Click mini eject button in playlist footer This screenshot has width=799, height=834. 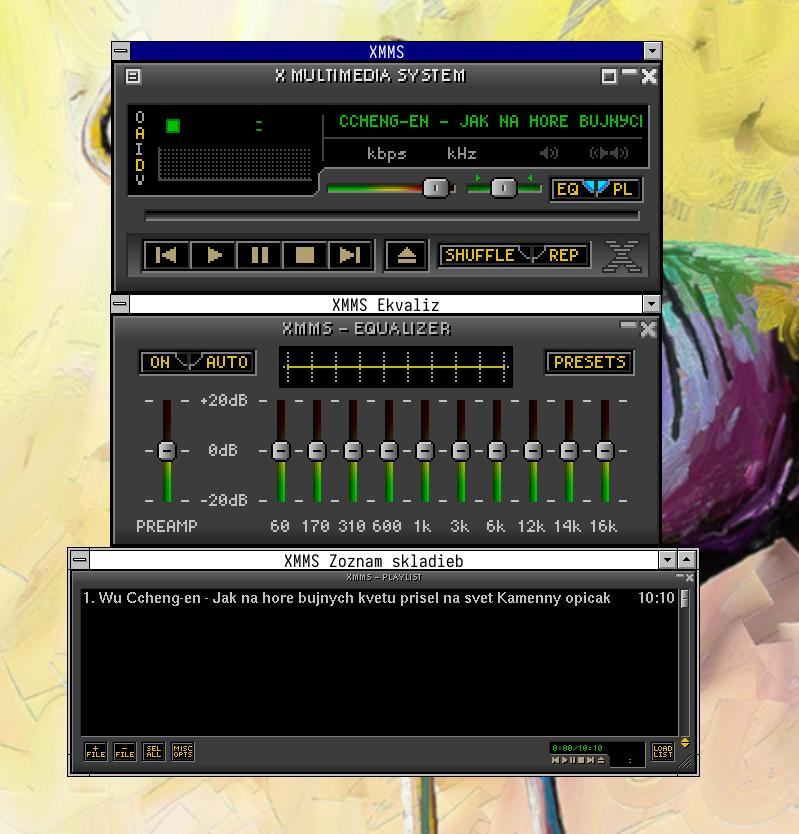601,760
